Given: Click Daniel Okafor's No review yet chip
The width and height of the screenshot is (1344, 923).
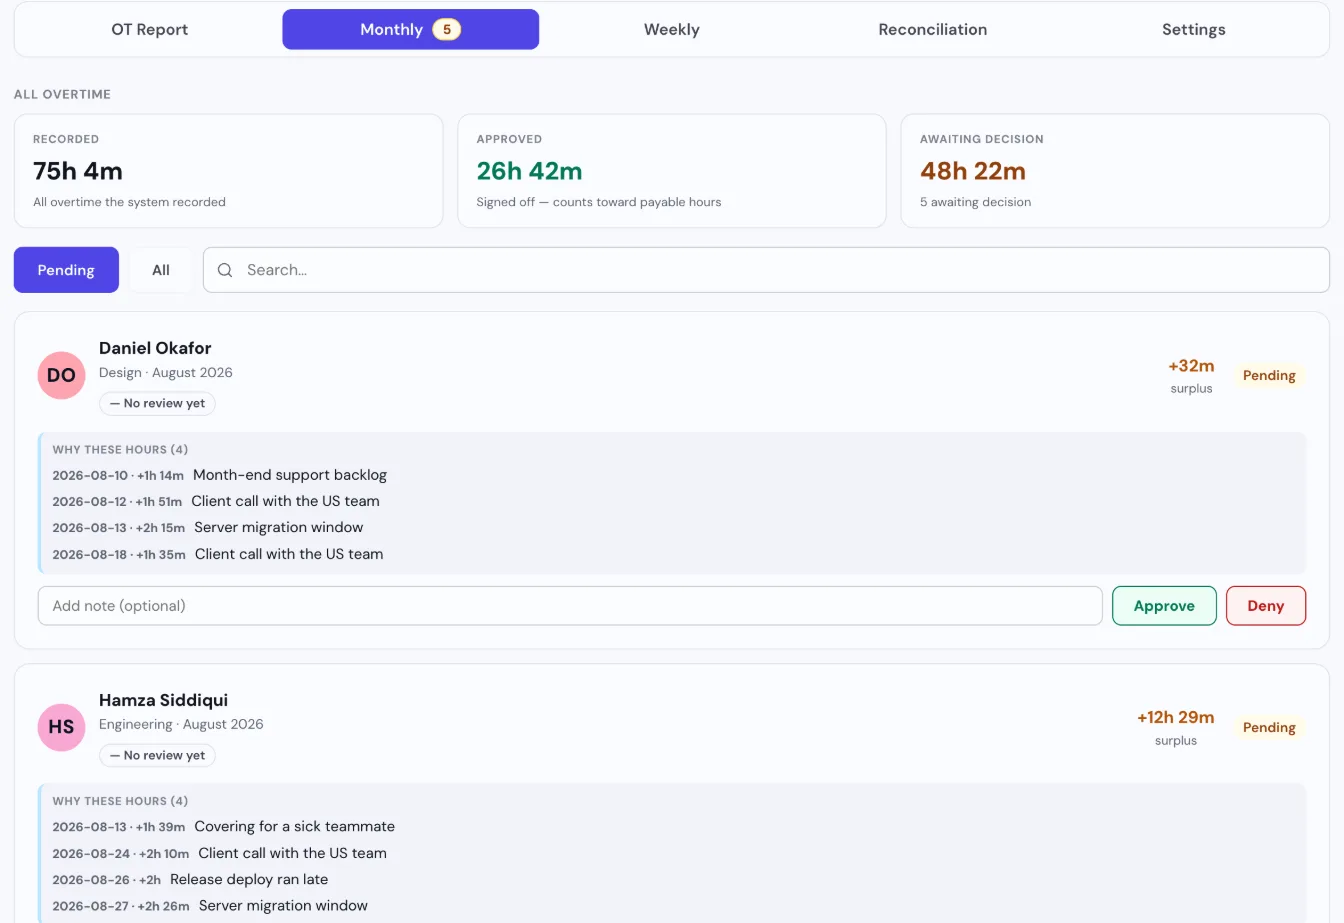Looking at the screenshot, I should click(x=157, y=403).
